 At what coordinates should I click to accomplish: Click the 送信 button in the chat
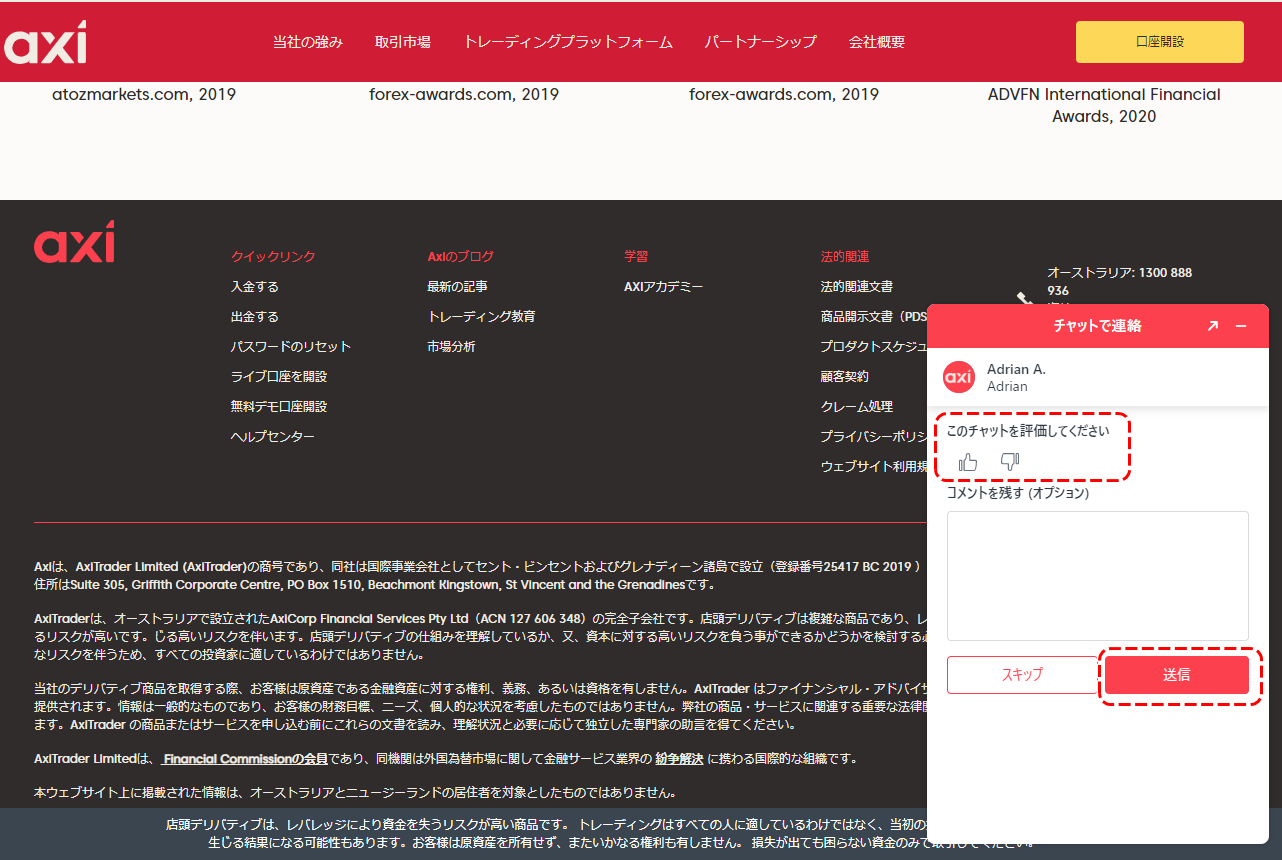1177,675
